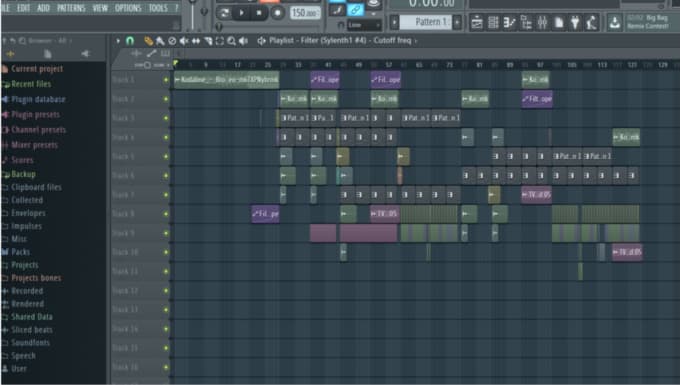The height and width of the screenshot is (385, 680).
Task: Select the Draw pencil tool
Action: click(148, 41)
